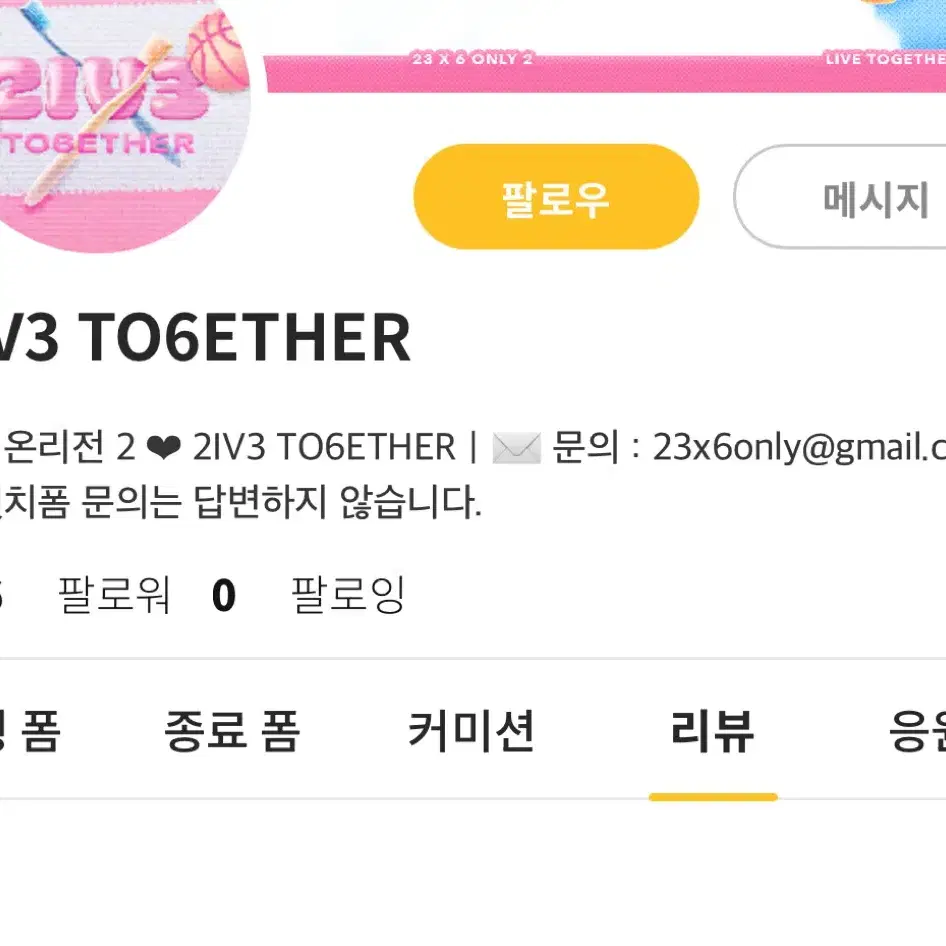Click the yellow 팔로우 follow button

pyautogui.click(x=556, y=197)
